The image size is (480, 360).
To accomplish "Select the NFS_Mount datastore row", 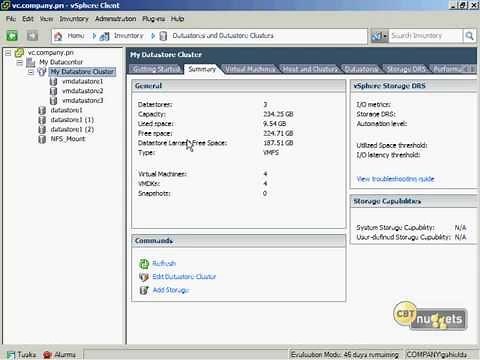I will pos(68,139).
